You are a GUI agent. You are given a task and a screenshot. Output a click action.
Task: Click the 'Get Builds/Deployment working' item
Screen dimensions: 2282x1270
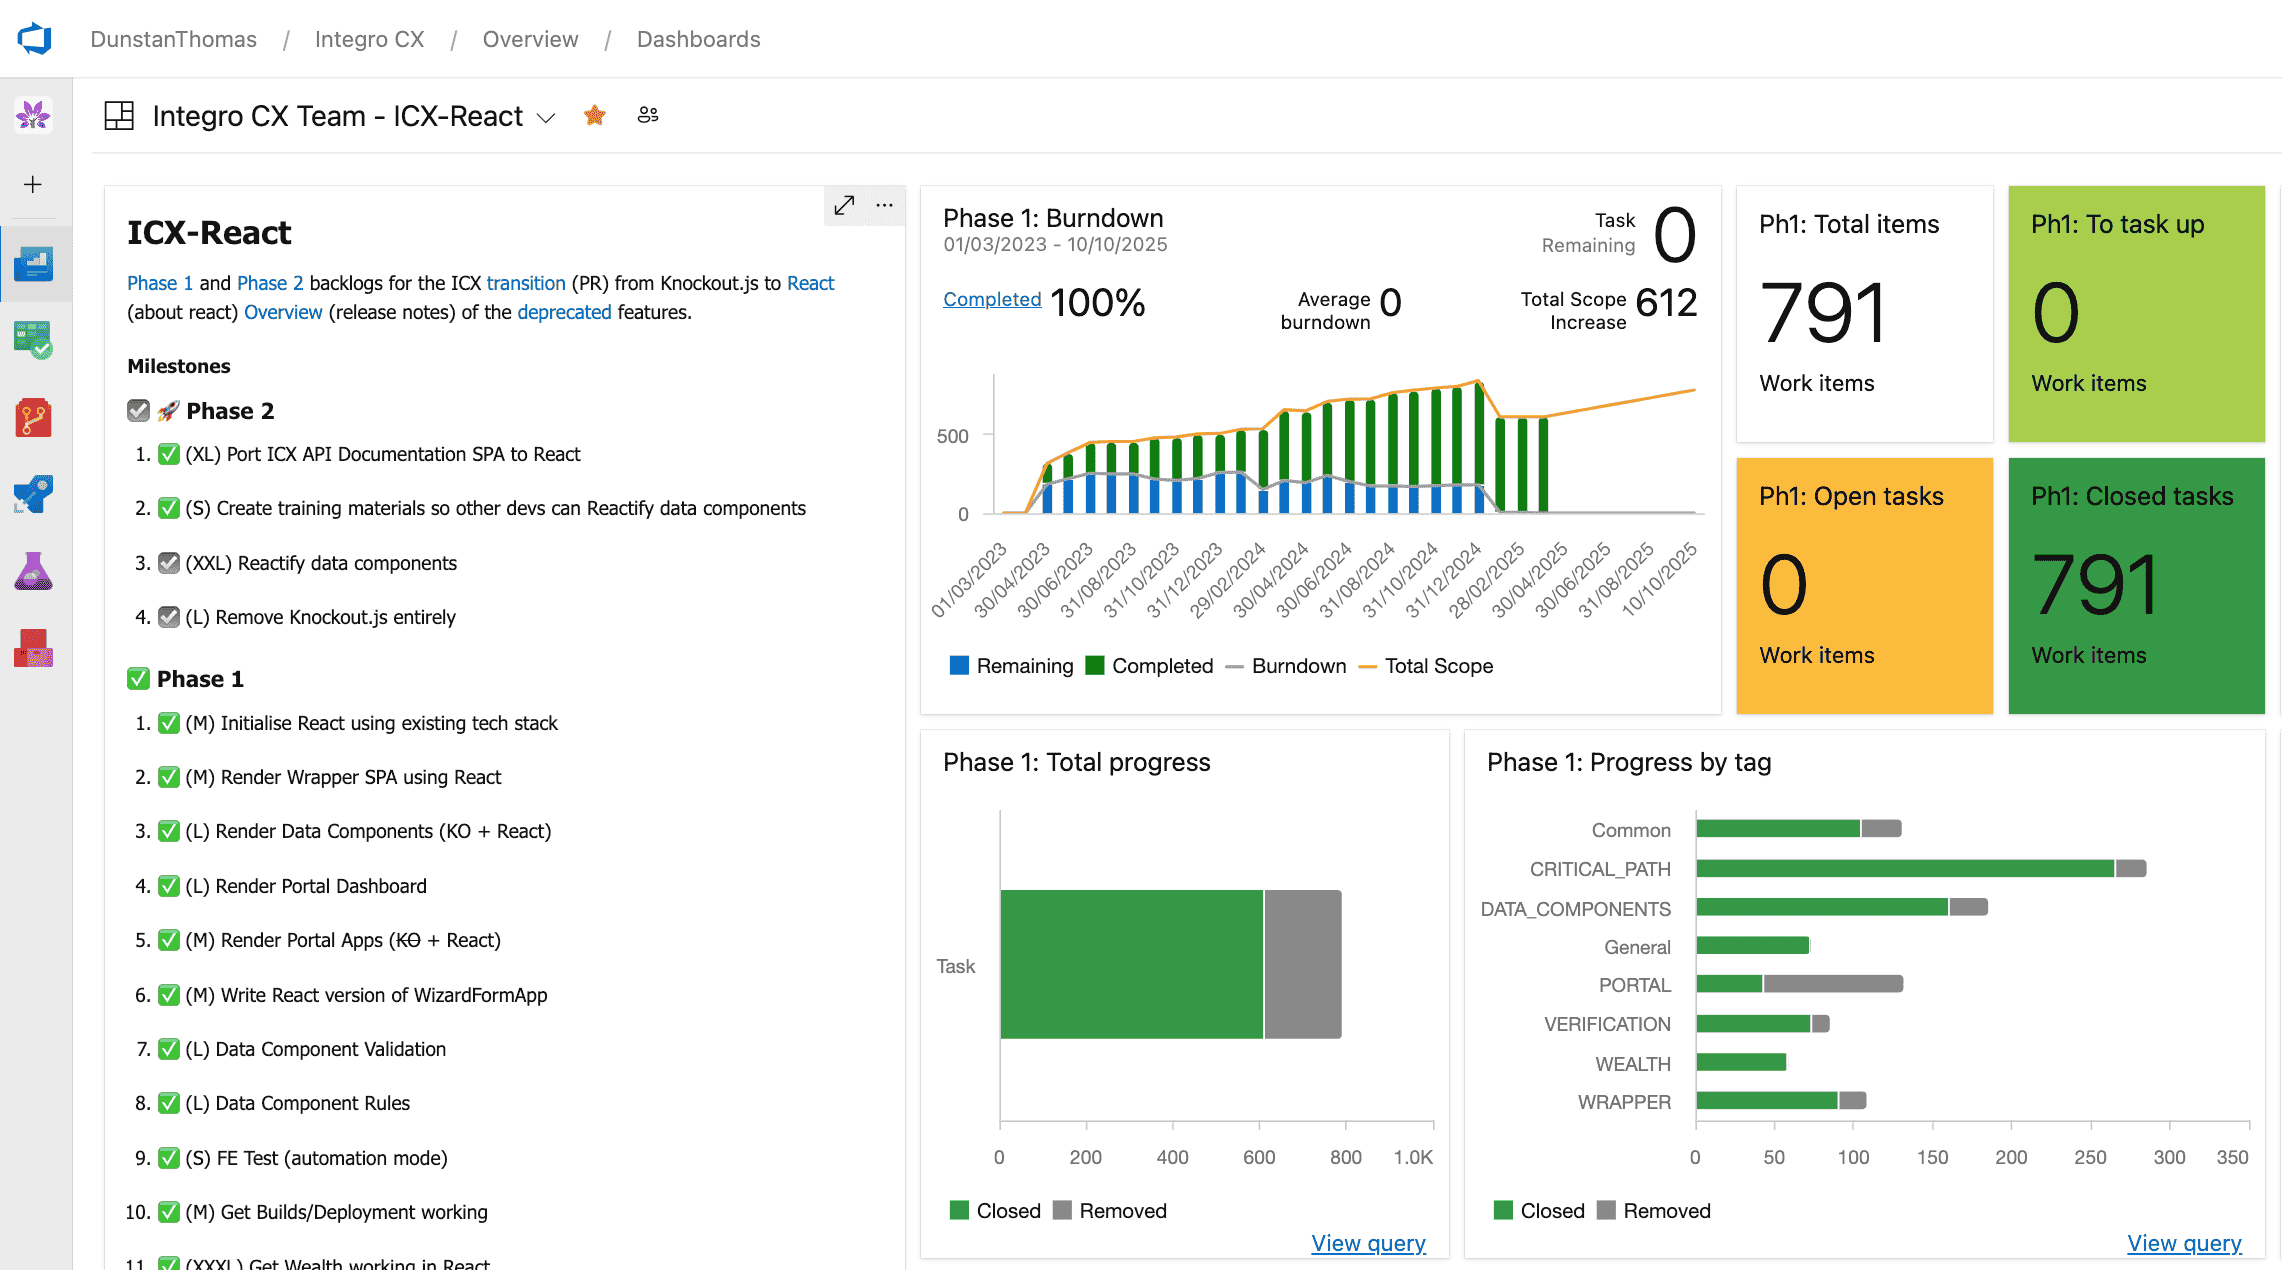337,1212
